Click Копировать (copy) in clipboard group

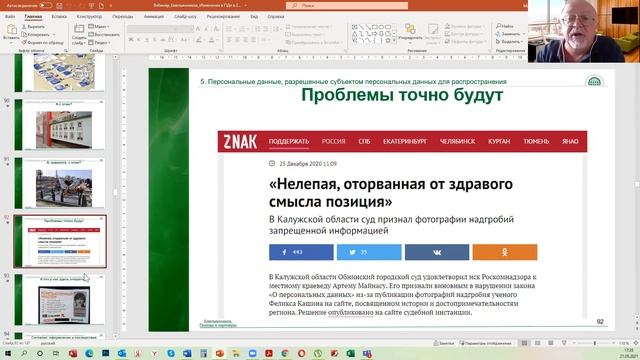(35, 35)
